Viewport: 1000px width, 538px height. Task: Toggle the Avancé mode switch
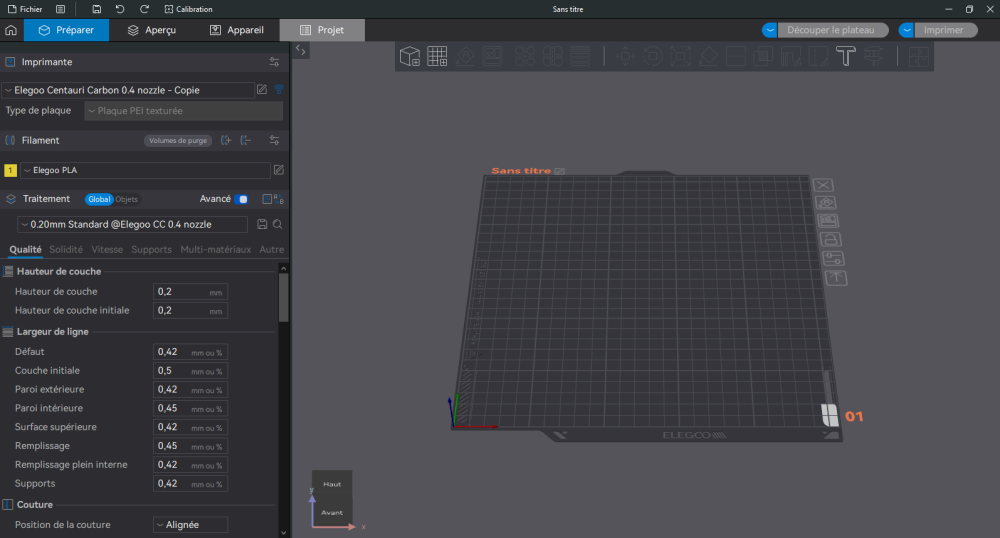(x=242, y=199)
